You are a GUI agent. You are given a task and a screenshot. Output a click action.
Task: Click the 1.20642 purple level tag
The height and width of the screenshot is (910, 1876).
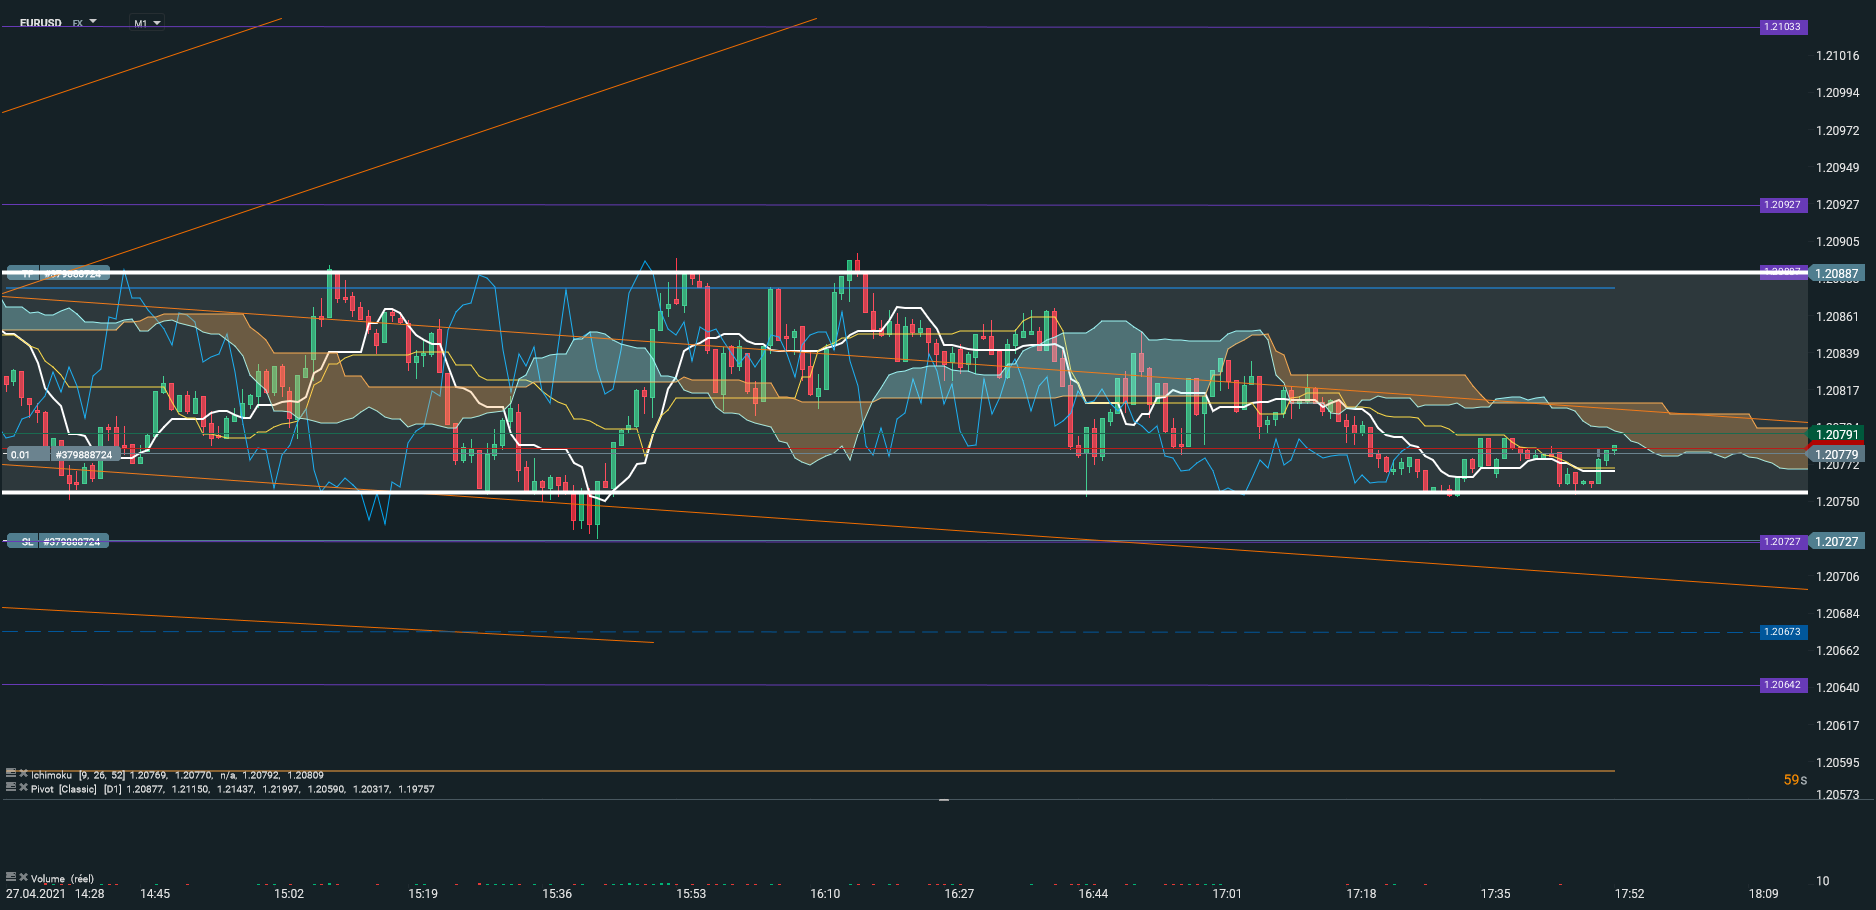[1782, 685]
